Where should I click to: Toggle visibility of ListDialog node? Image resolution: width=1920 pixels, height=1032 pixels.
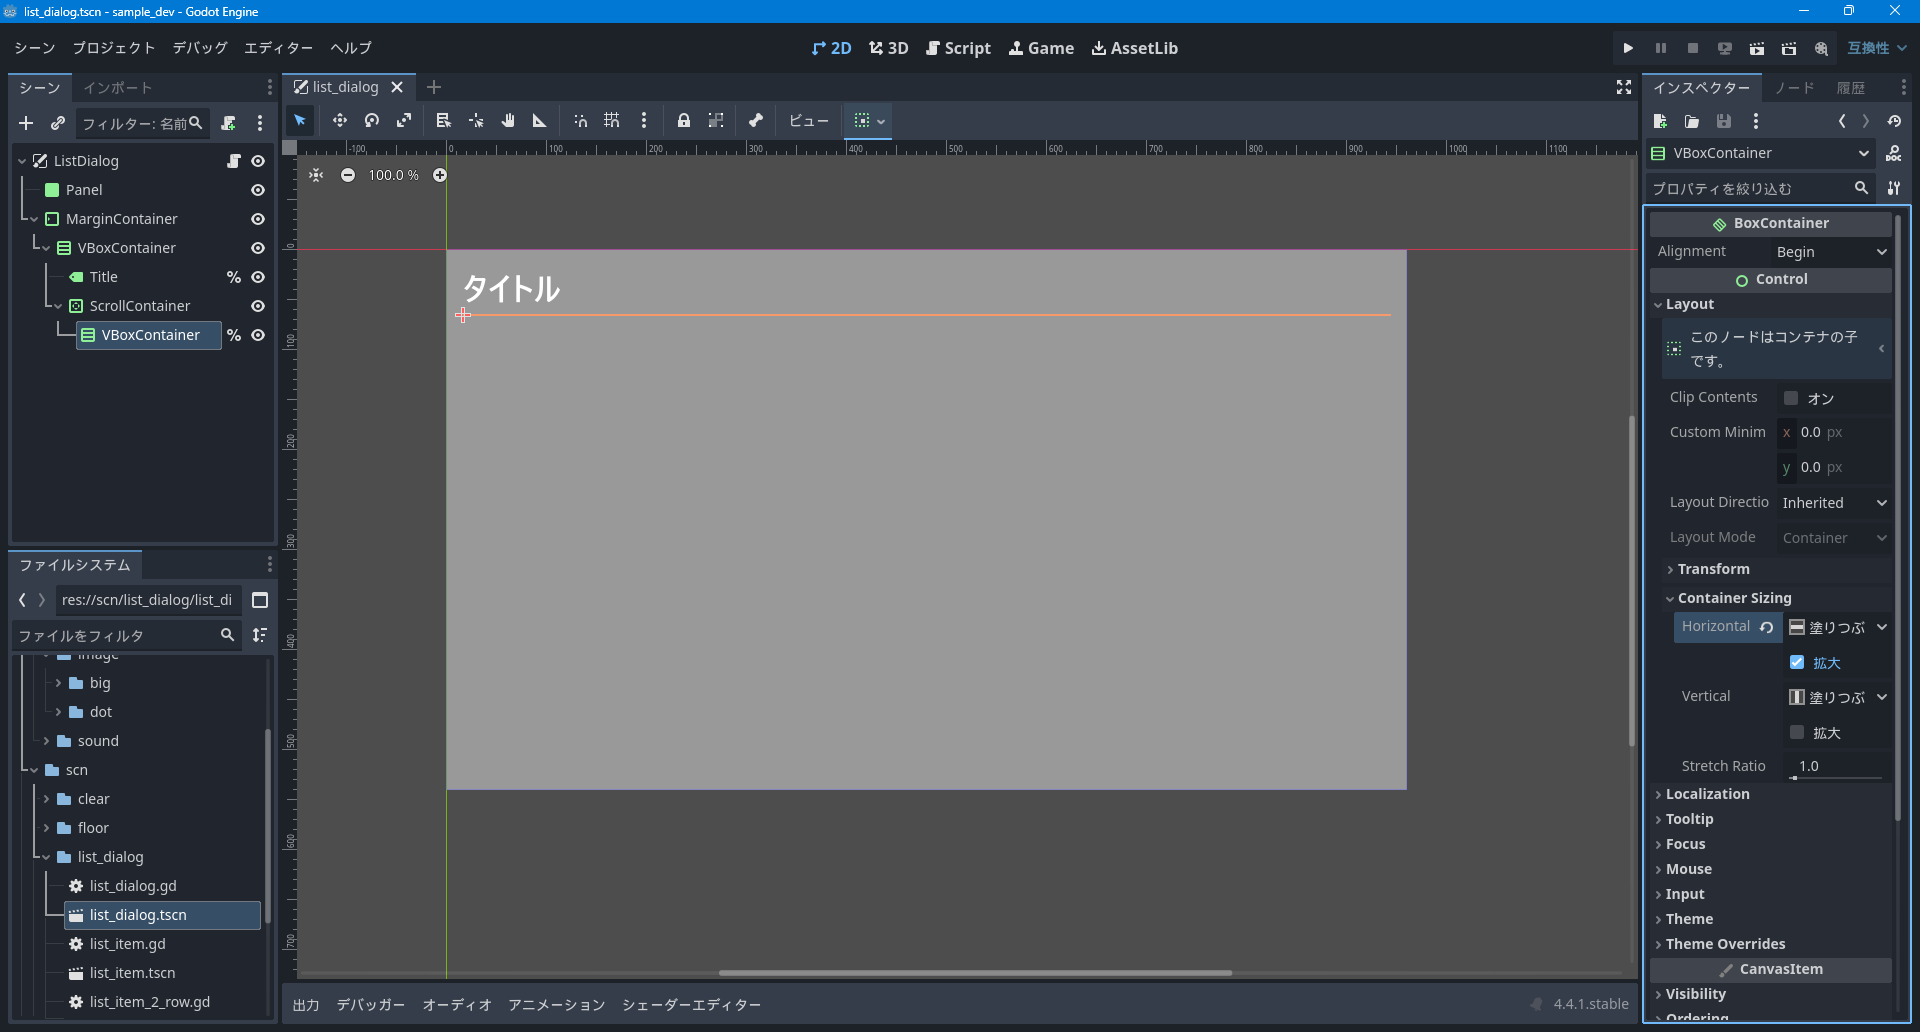[258, 161]
